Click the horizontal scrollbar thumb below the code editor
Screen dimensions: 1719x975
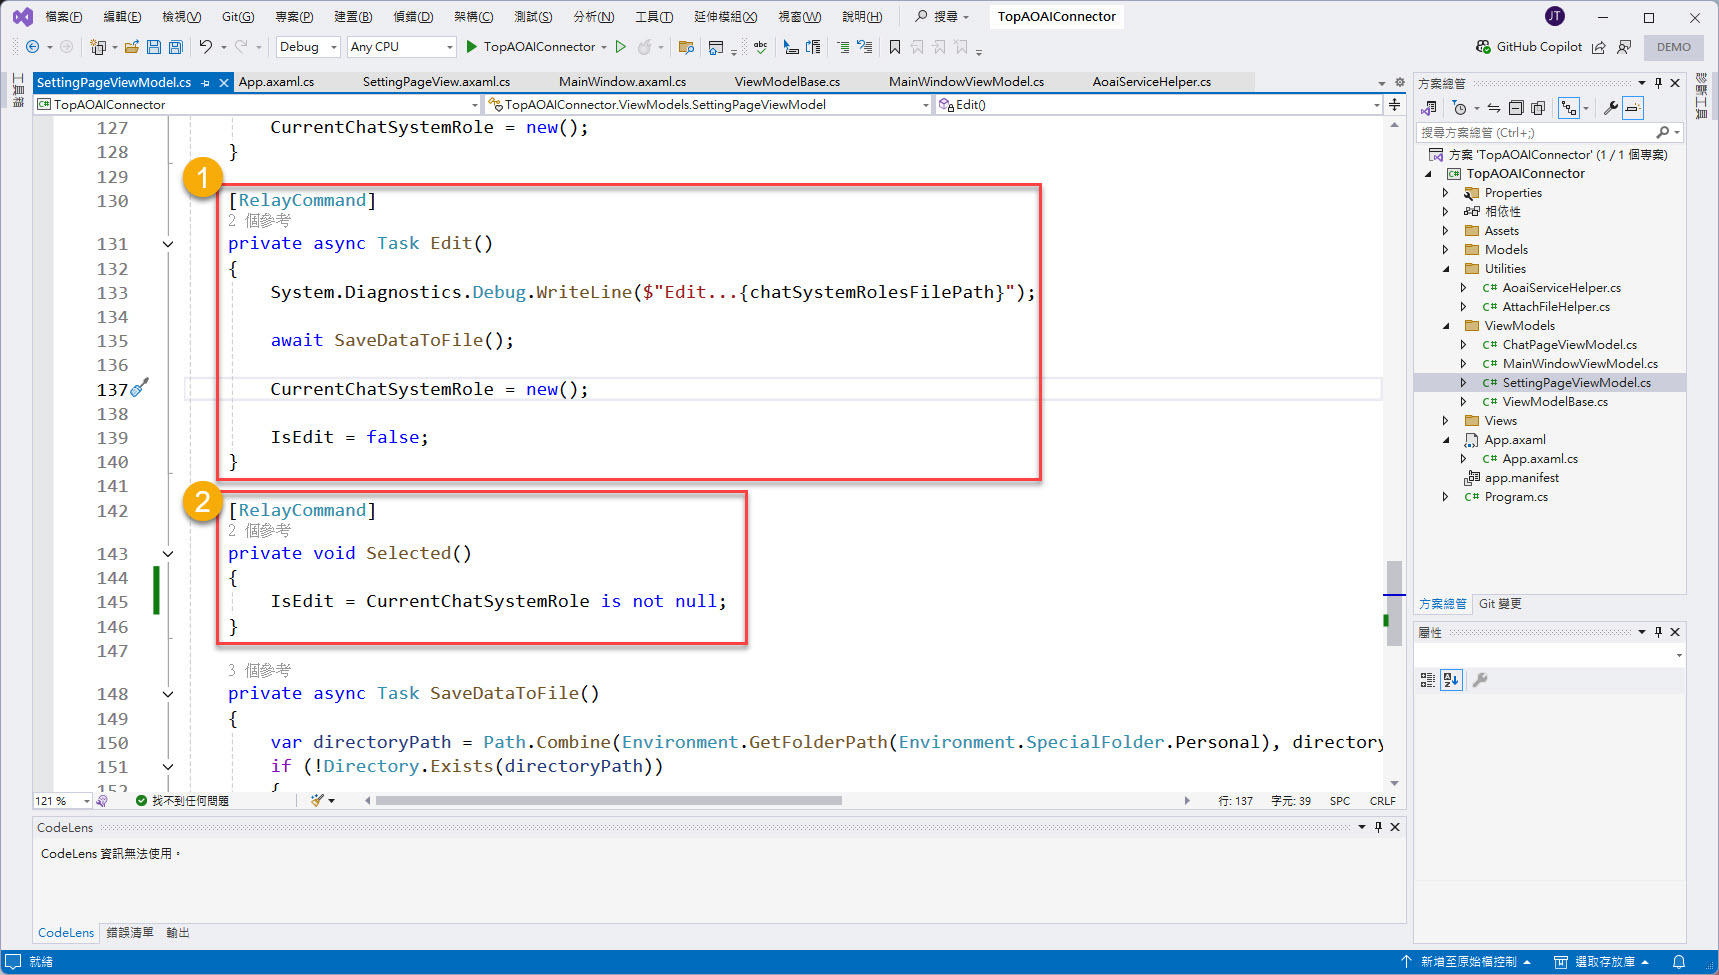coord(609,800)
